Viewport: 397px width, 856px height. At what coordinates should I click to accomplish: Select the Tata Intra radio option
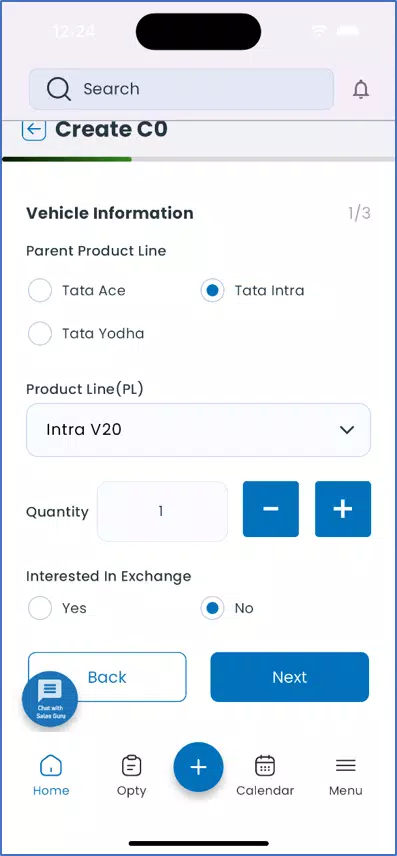pyautogui.click(x=212, y=290)
